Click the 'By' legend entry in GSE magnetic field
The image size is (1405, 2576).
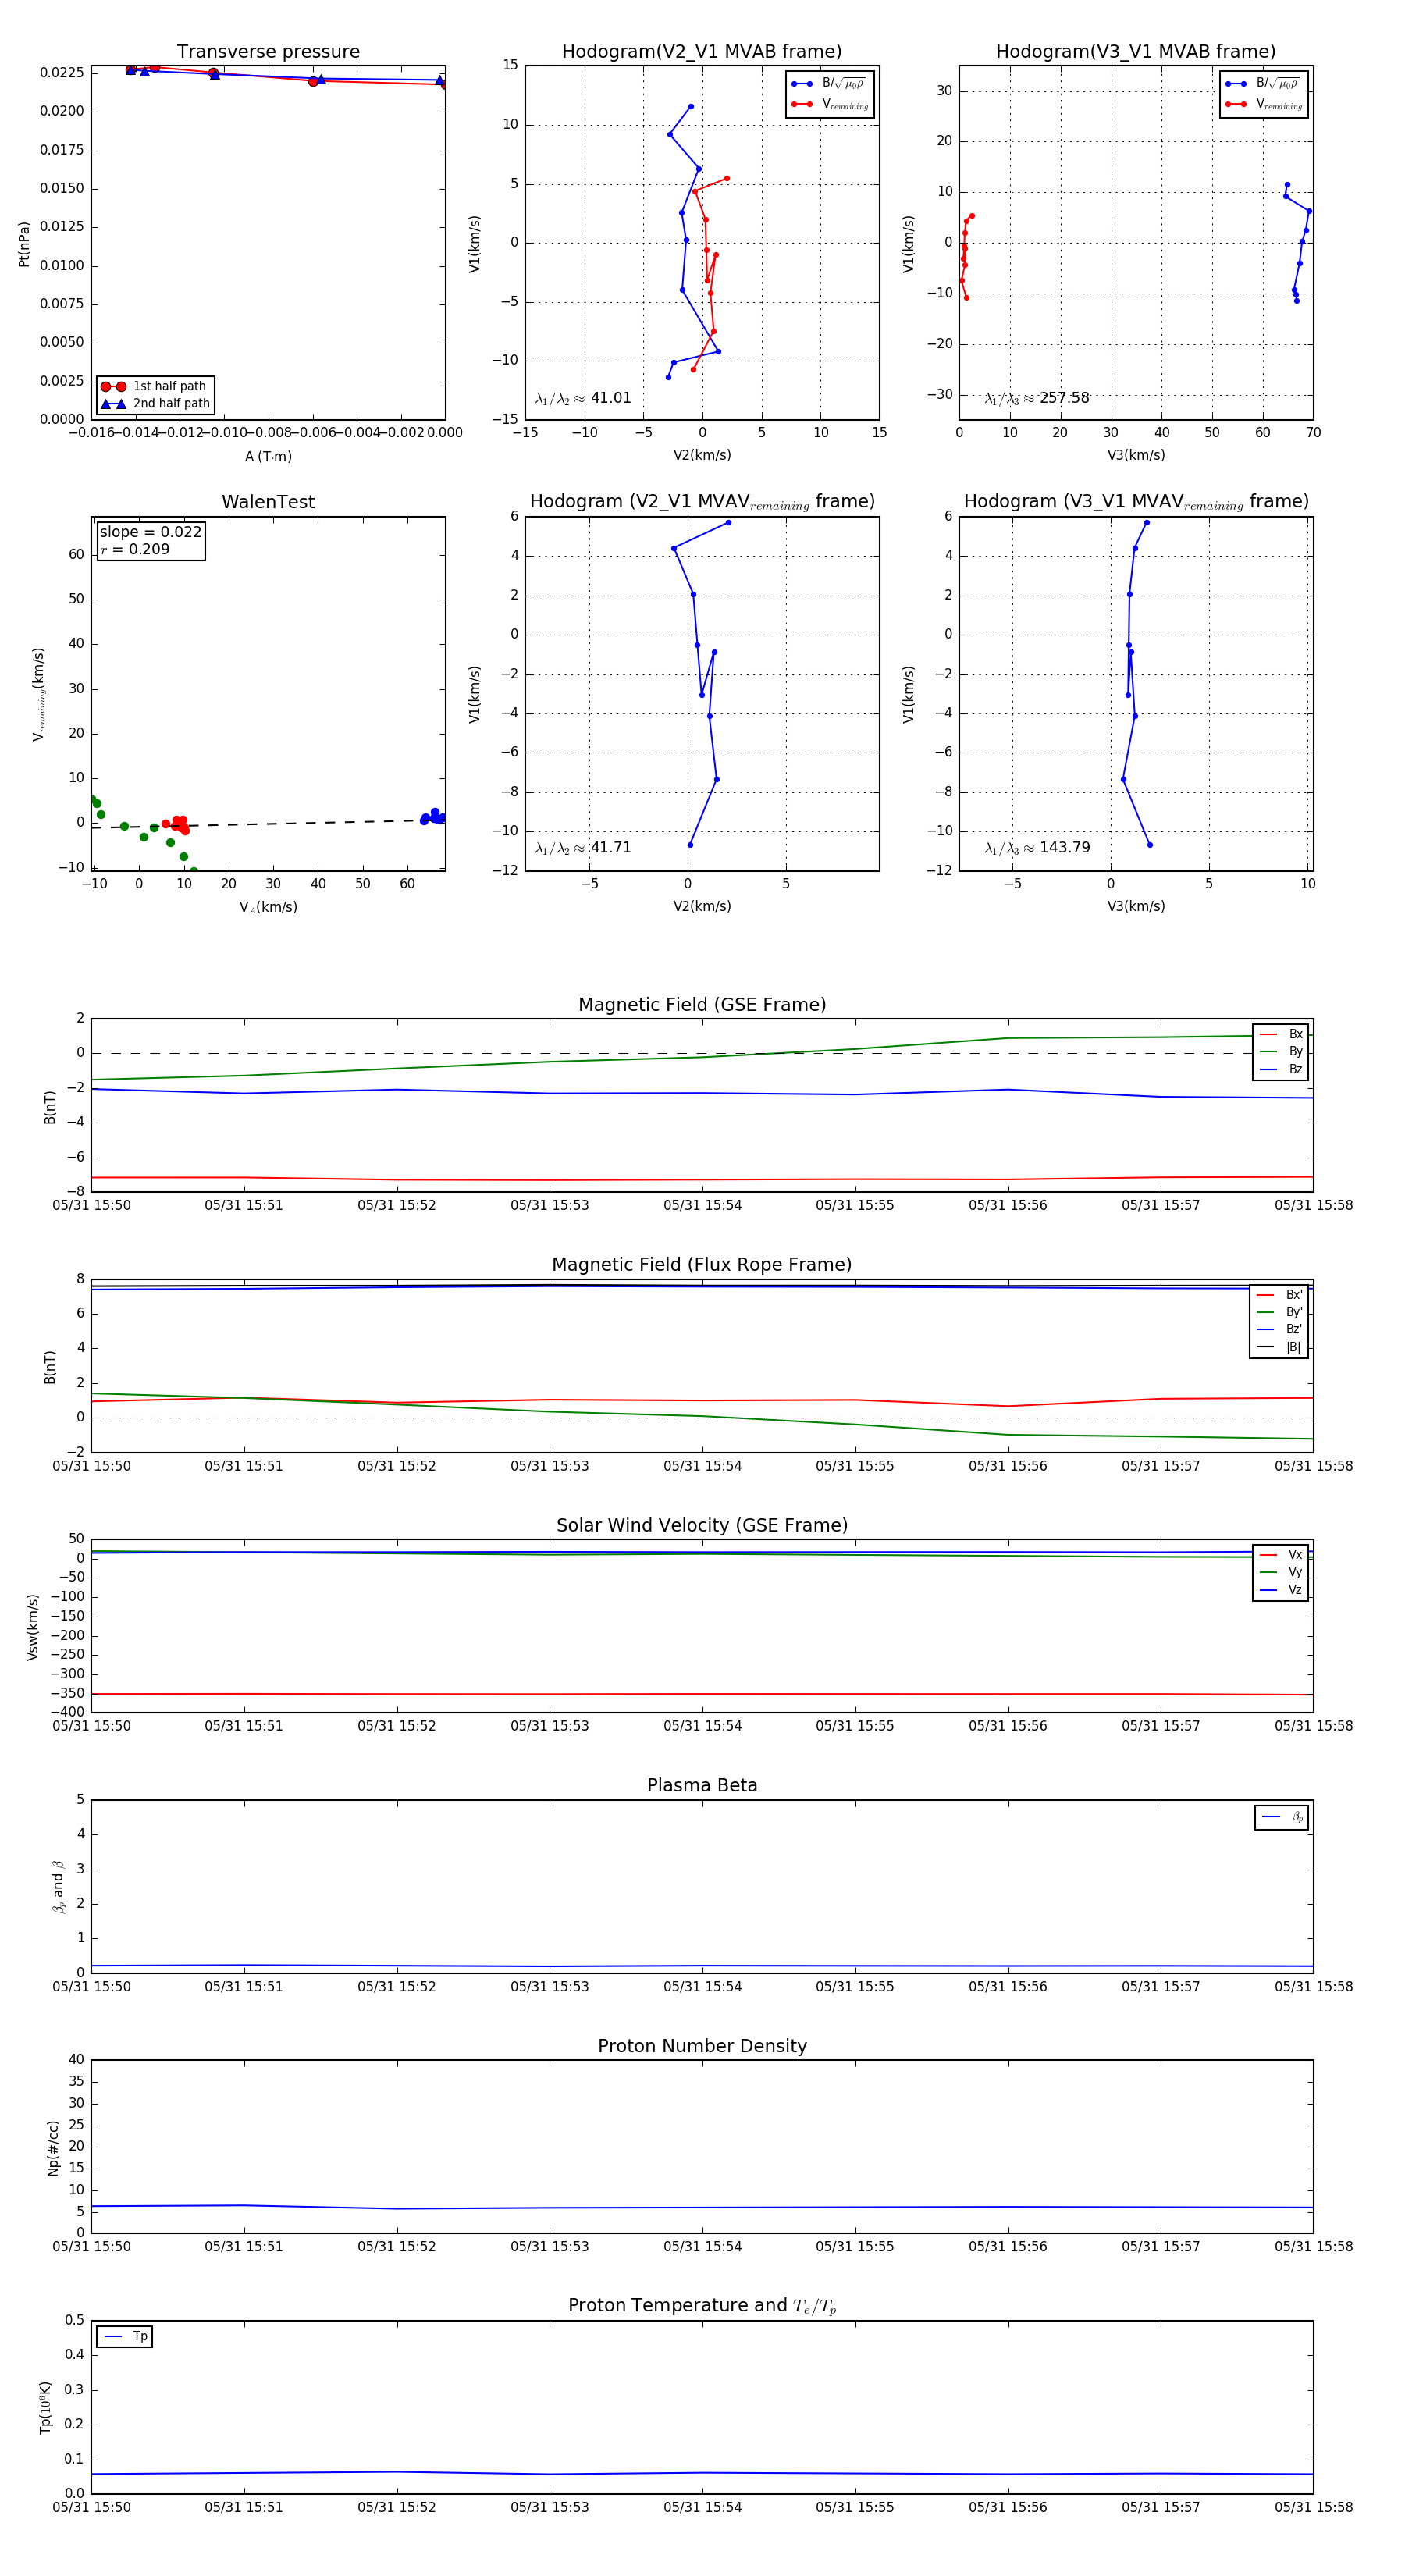[x=1281, y=1052]
